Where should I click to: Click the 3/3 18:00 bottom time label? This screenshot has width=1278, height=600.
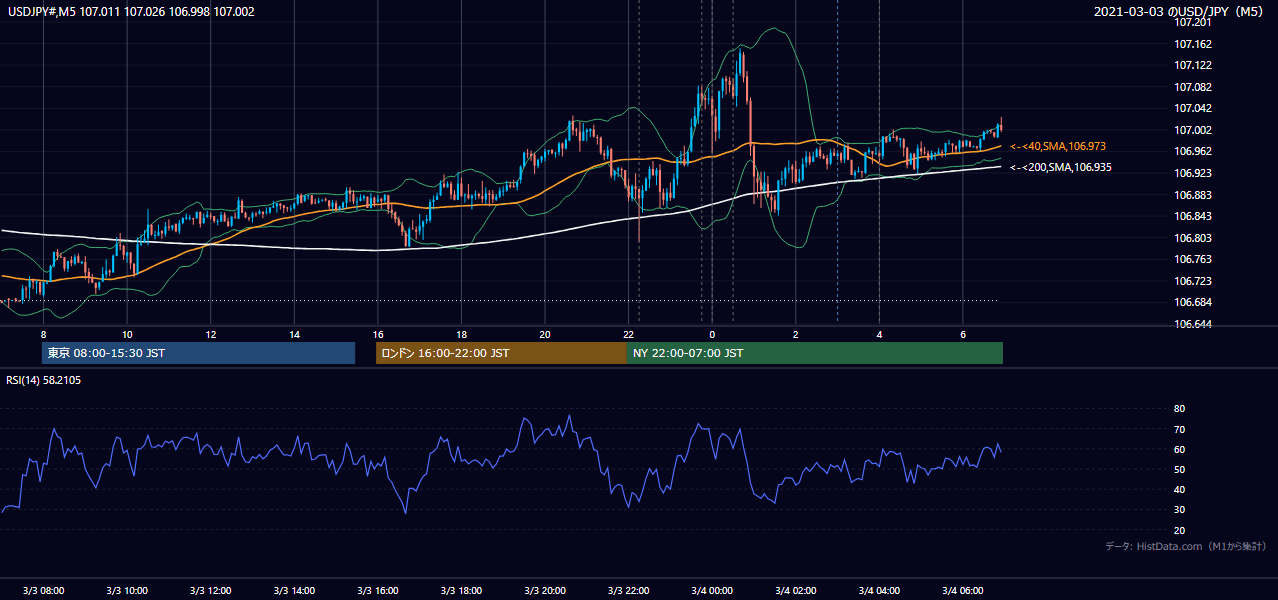461,590
